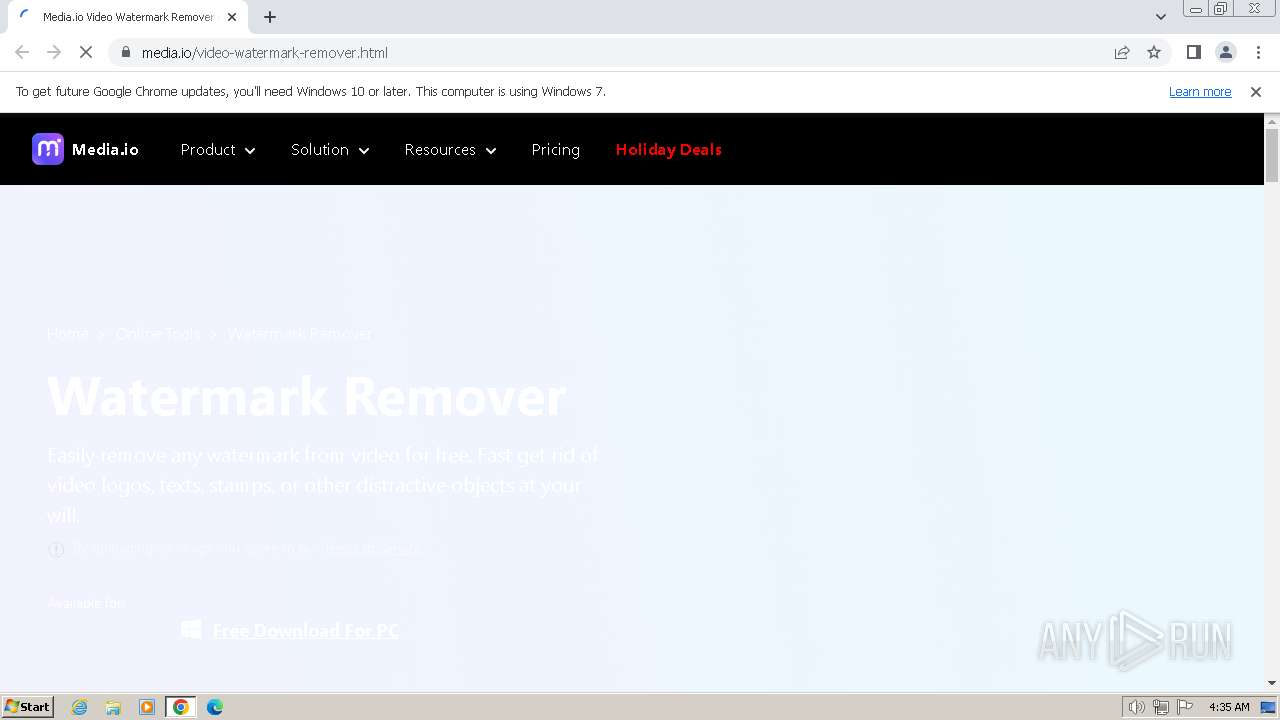The height and width of the screenshot is (720, 1280).
Task: Expand the Product menu
Action: pos(218,149)
